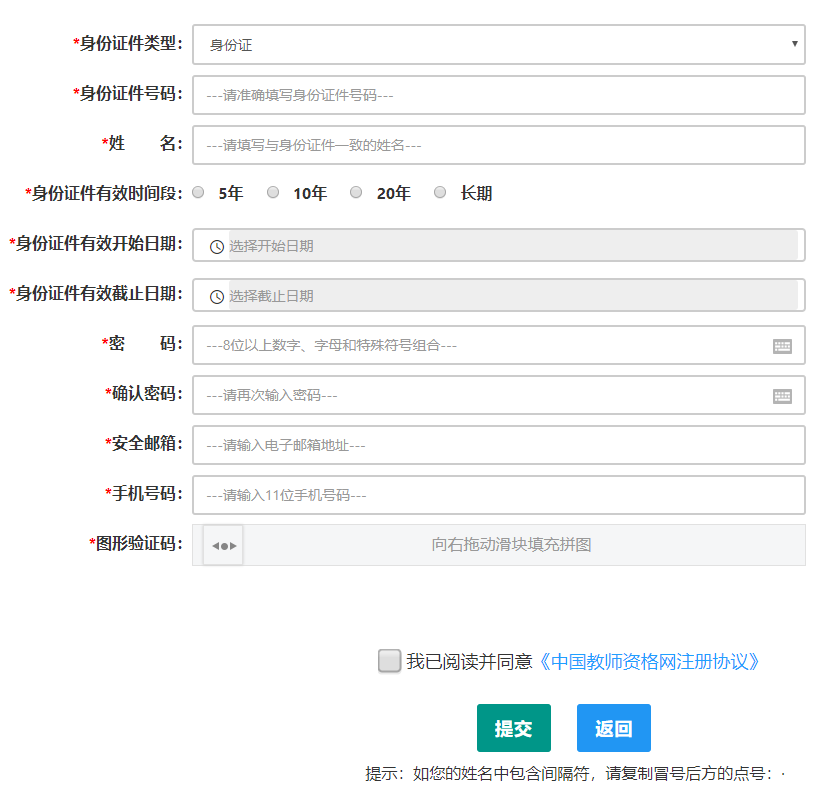This screenshot has width=825, height=797.
Task: Open virtual keyboard icon in confirm password field
Action: coord(782,396)
